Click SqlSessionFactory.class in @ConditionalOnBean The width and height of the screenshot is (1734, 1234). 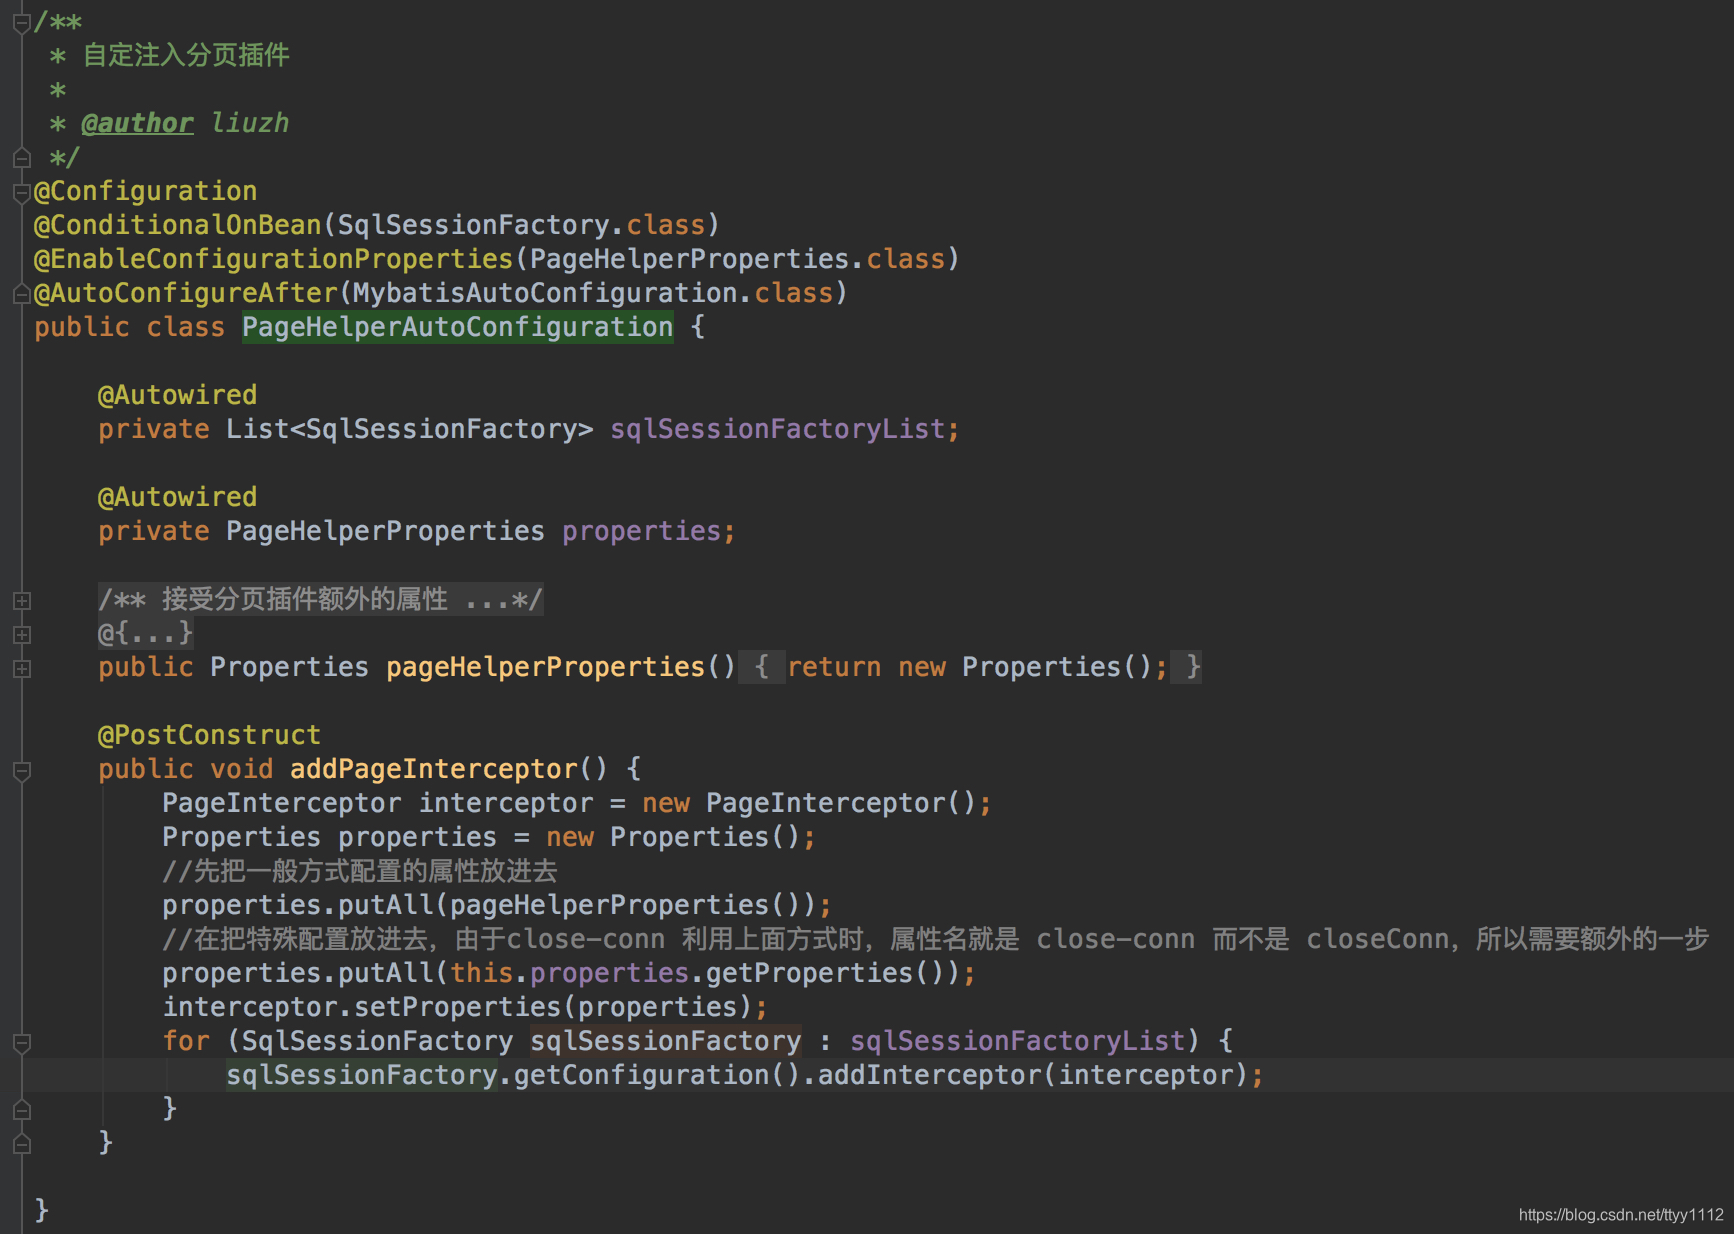coord(521,225)
